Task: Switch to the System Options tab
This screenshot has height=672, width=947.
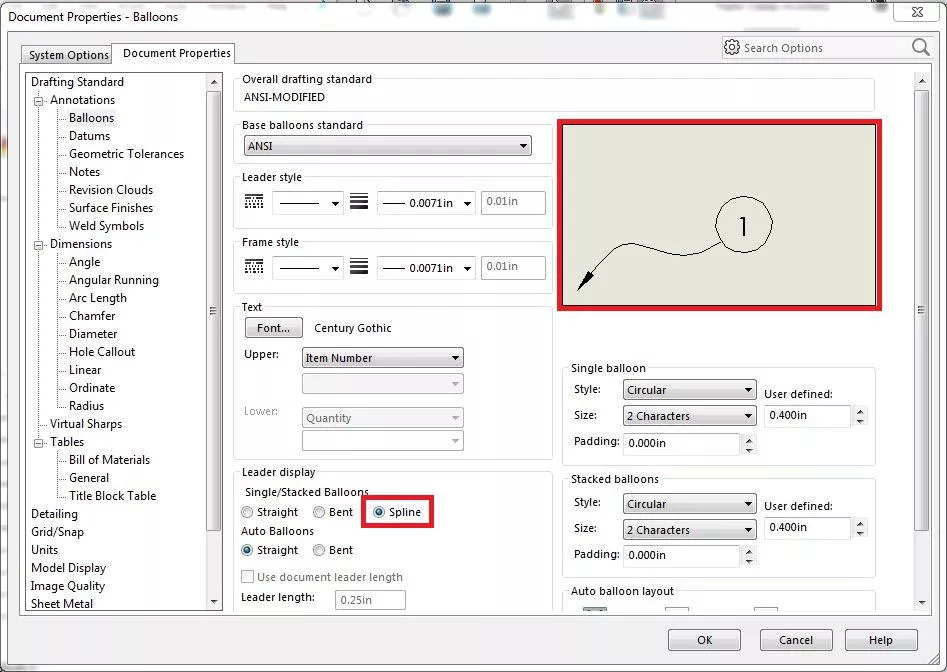Action: pyautogui.click(x=68, y=54)
